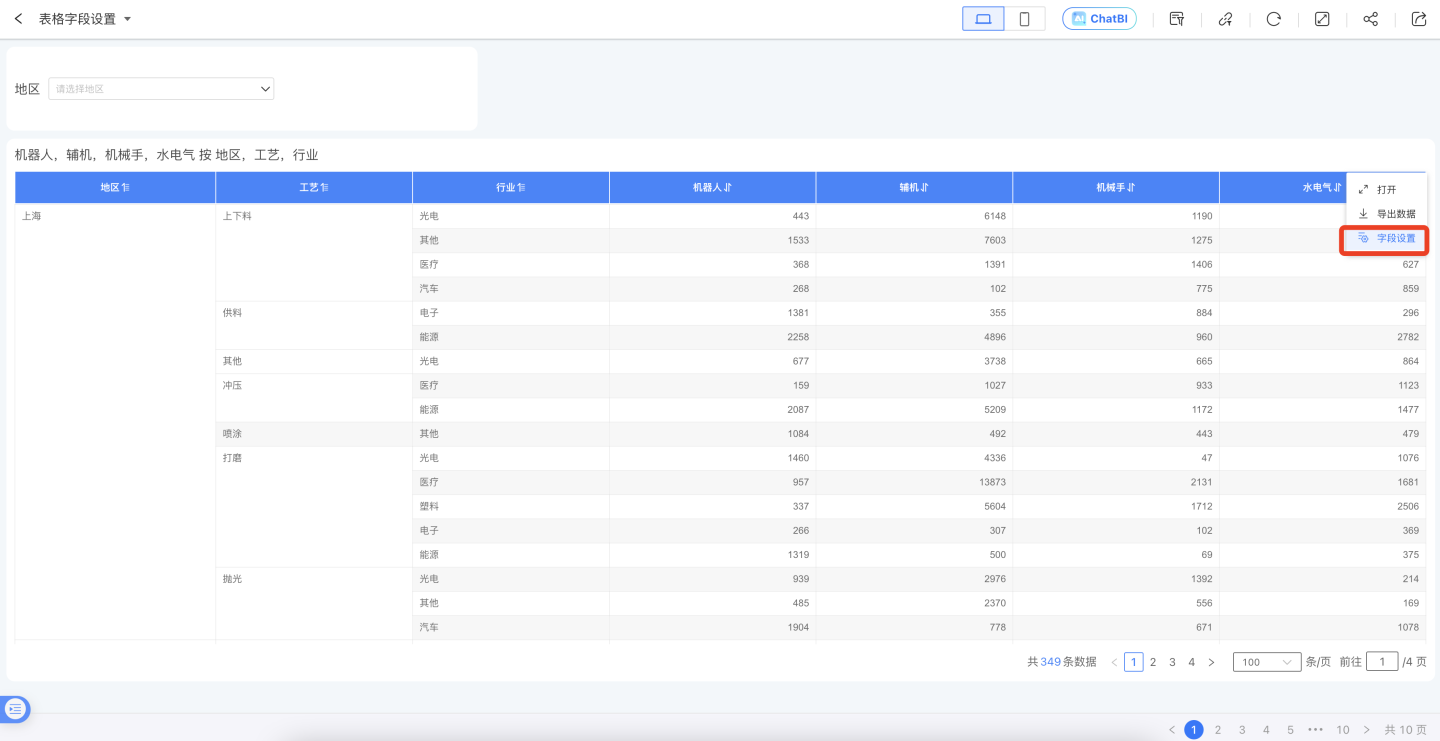This screenshot has height=741, width=1440.
Task: Switch to desktop layout view
Action: click(983, 19)
